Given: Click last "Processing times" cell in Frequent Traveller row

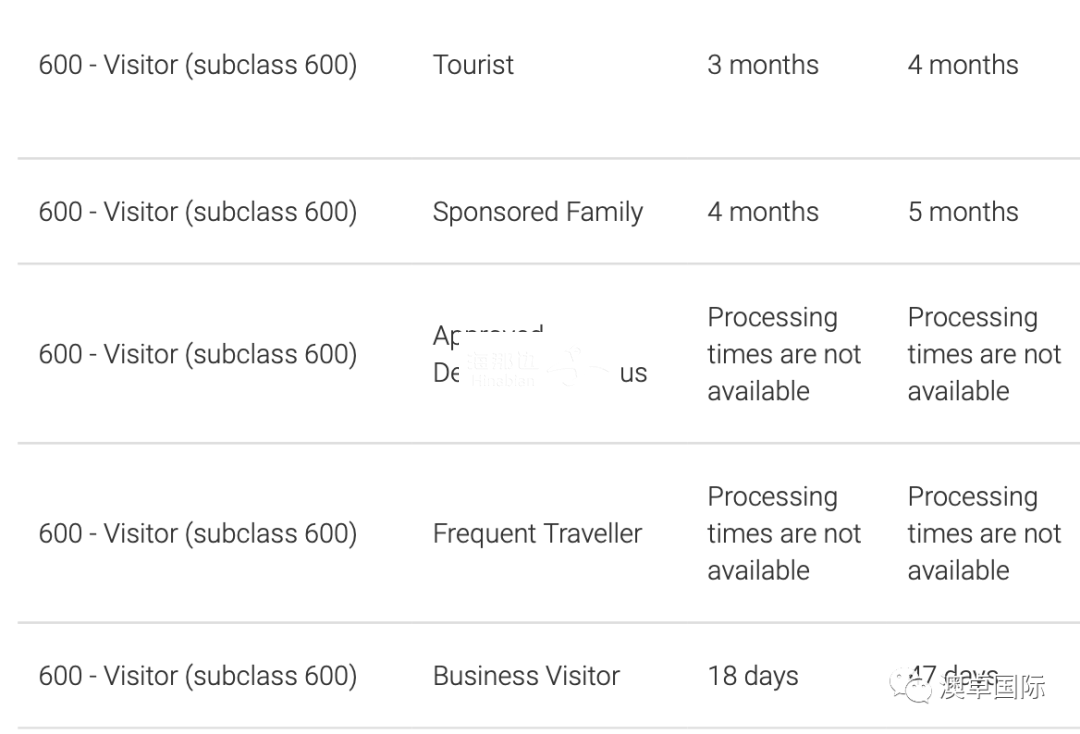Looking at the screenshot, I should tap(983, 533).
